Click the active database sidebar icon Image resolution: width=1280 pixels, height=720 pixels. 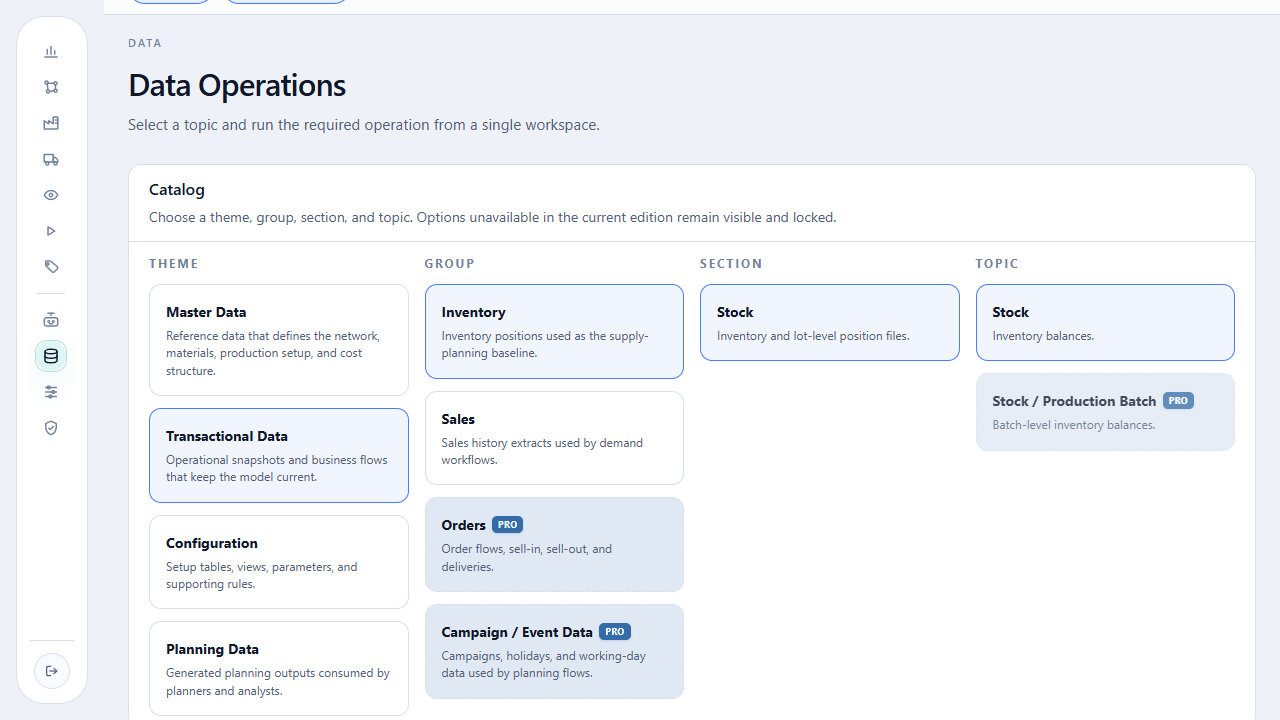click(x=51, y=356)
